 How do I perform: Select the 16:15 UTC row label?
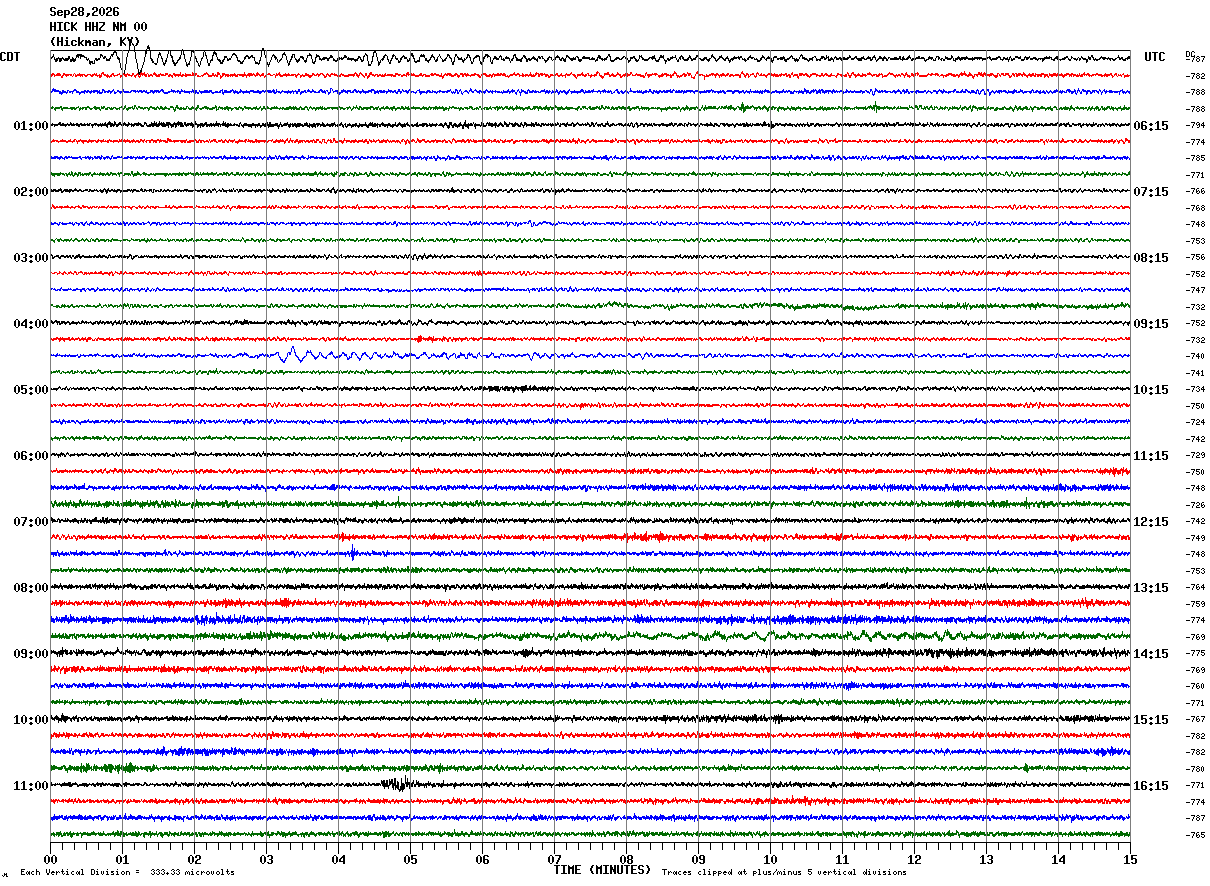pyautogui.click(x=1151, y=786)
